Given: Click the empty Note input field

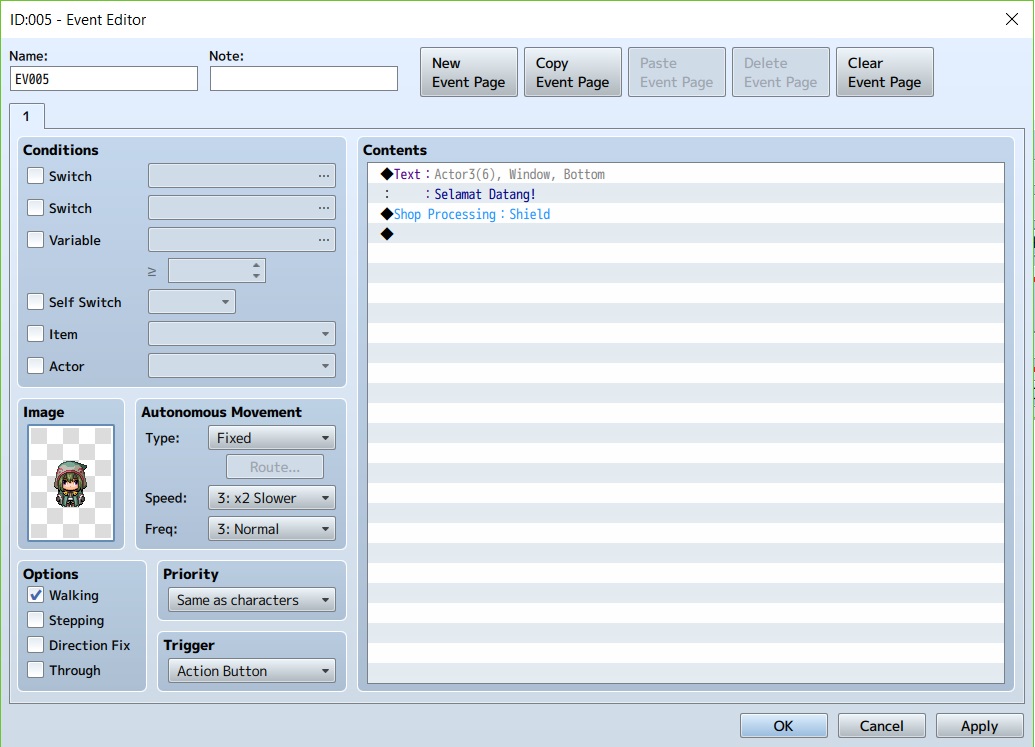Looking at the screenshot, I should tap(304, 79).
